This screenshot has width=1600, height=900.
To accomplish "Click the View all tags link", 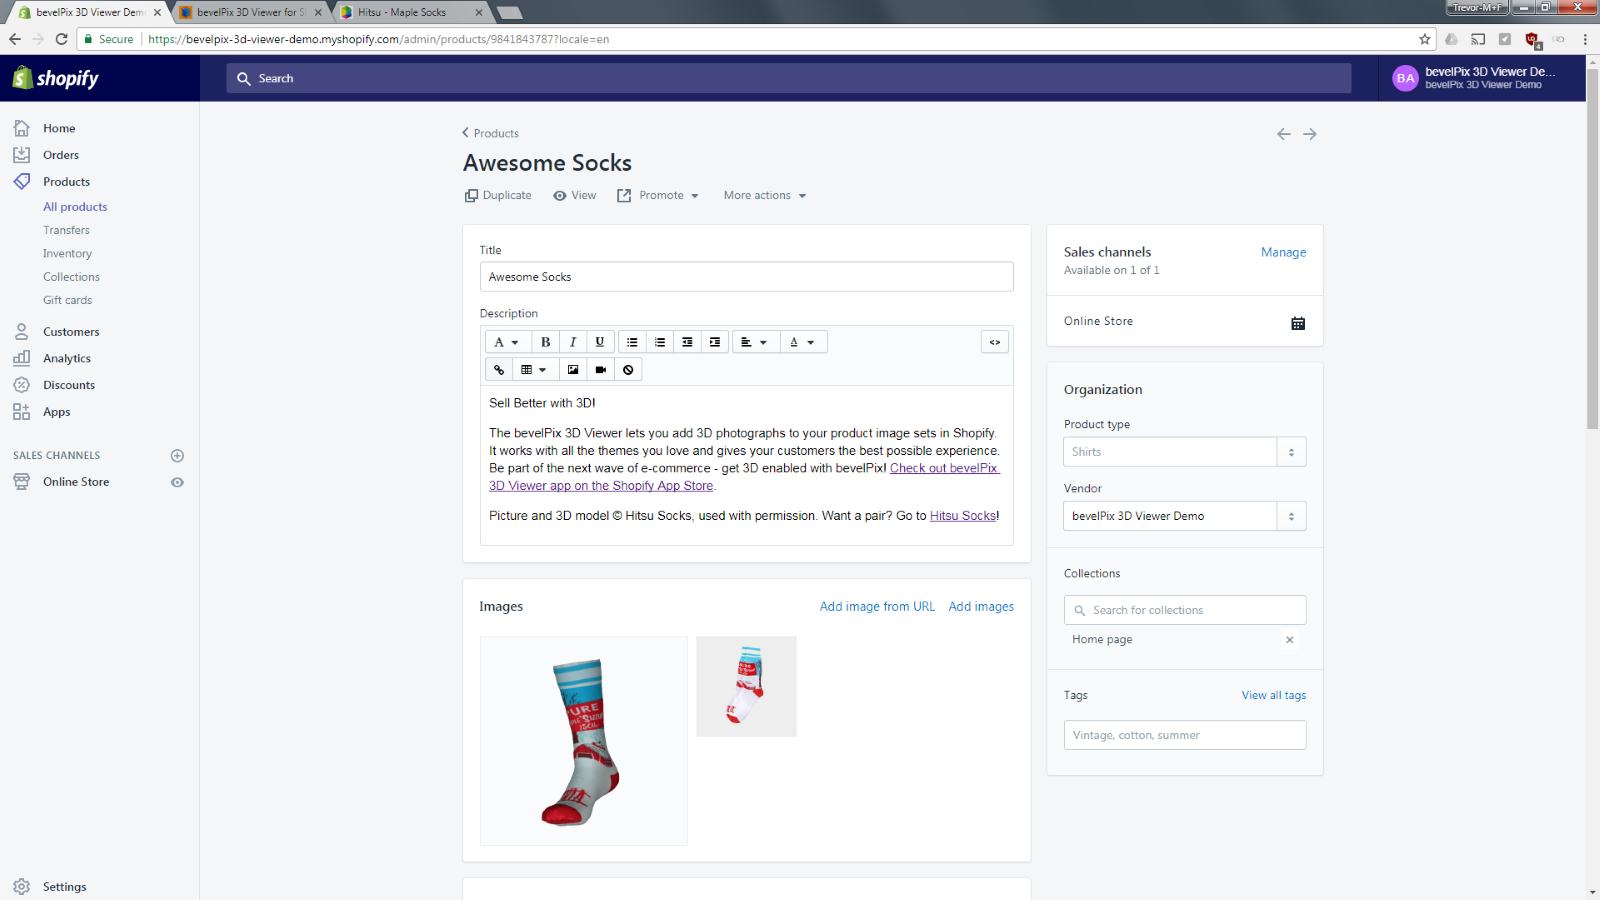I will tap(1274, 695).
